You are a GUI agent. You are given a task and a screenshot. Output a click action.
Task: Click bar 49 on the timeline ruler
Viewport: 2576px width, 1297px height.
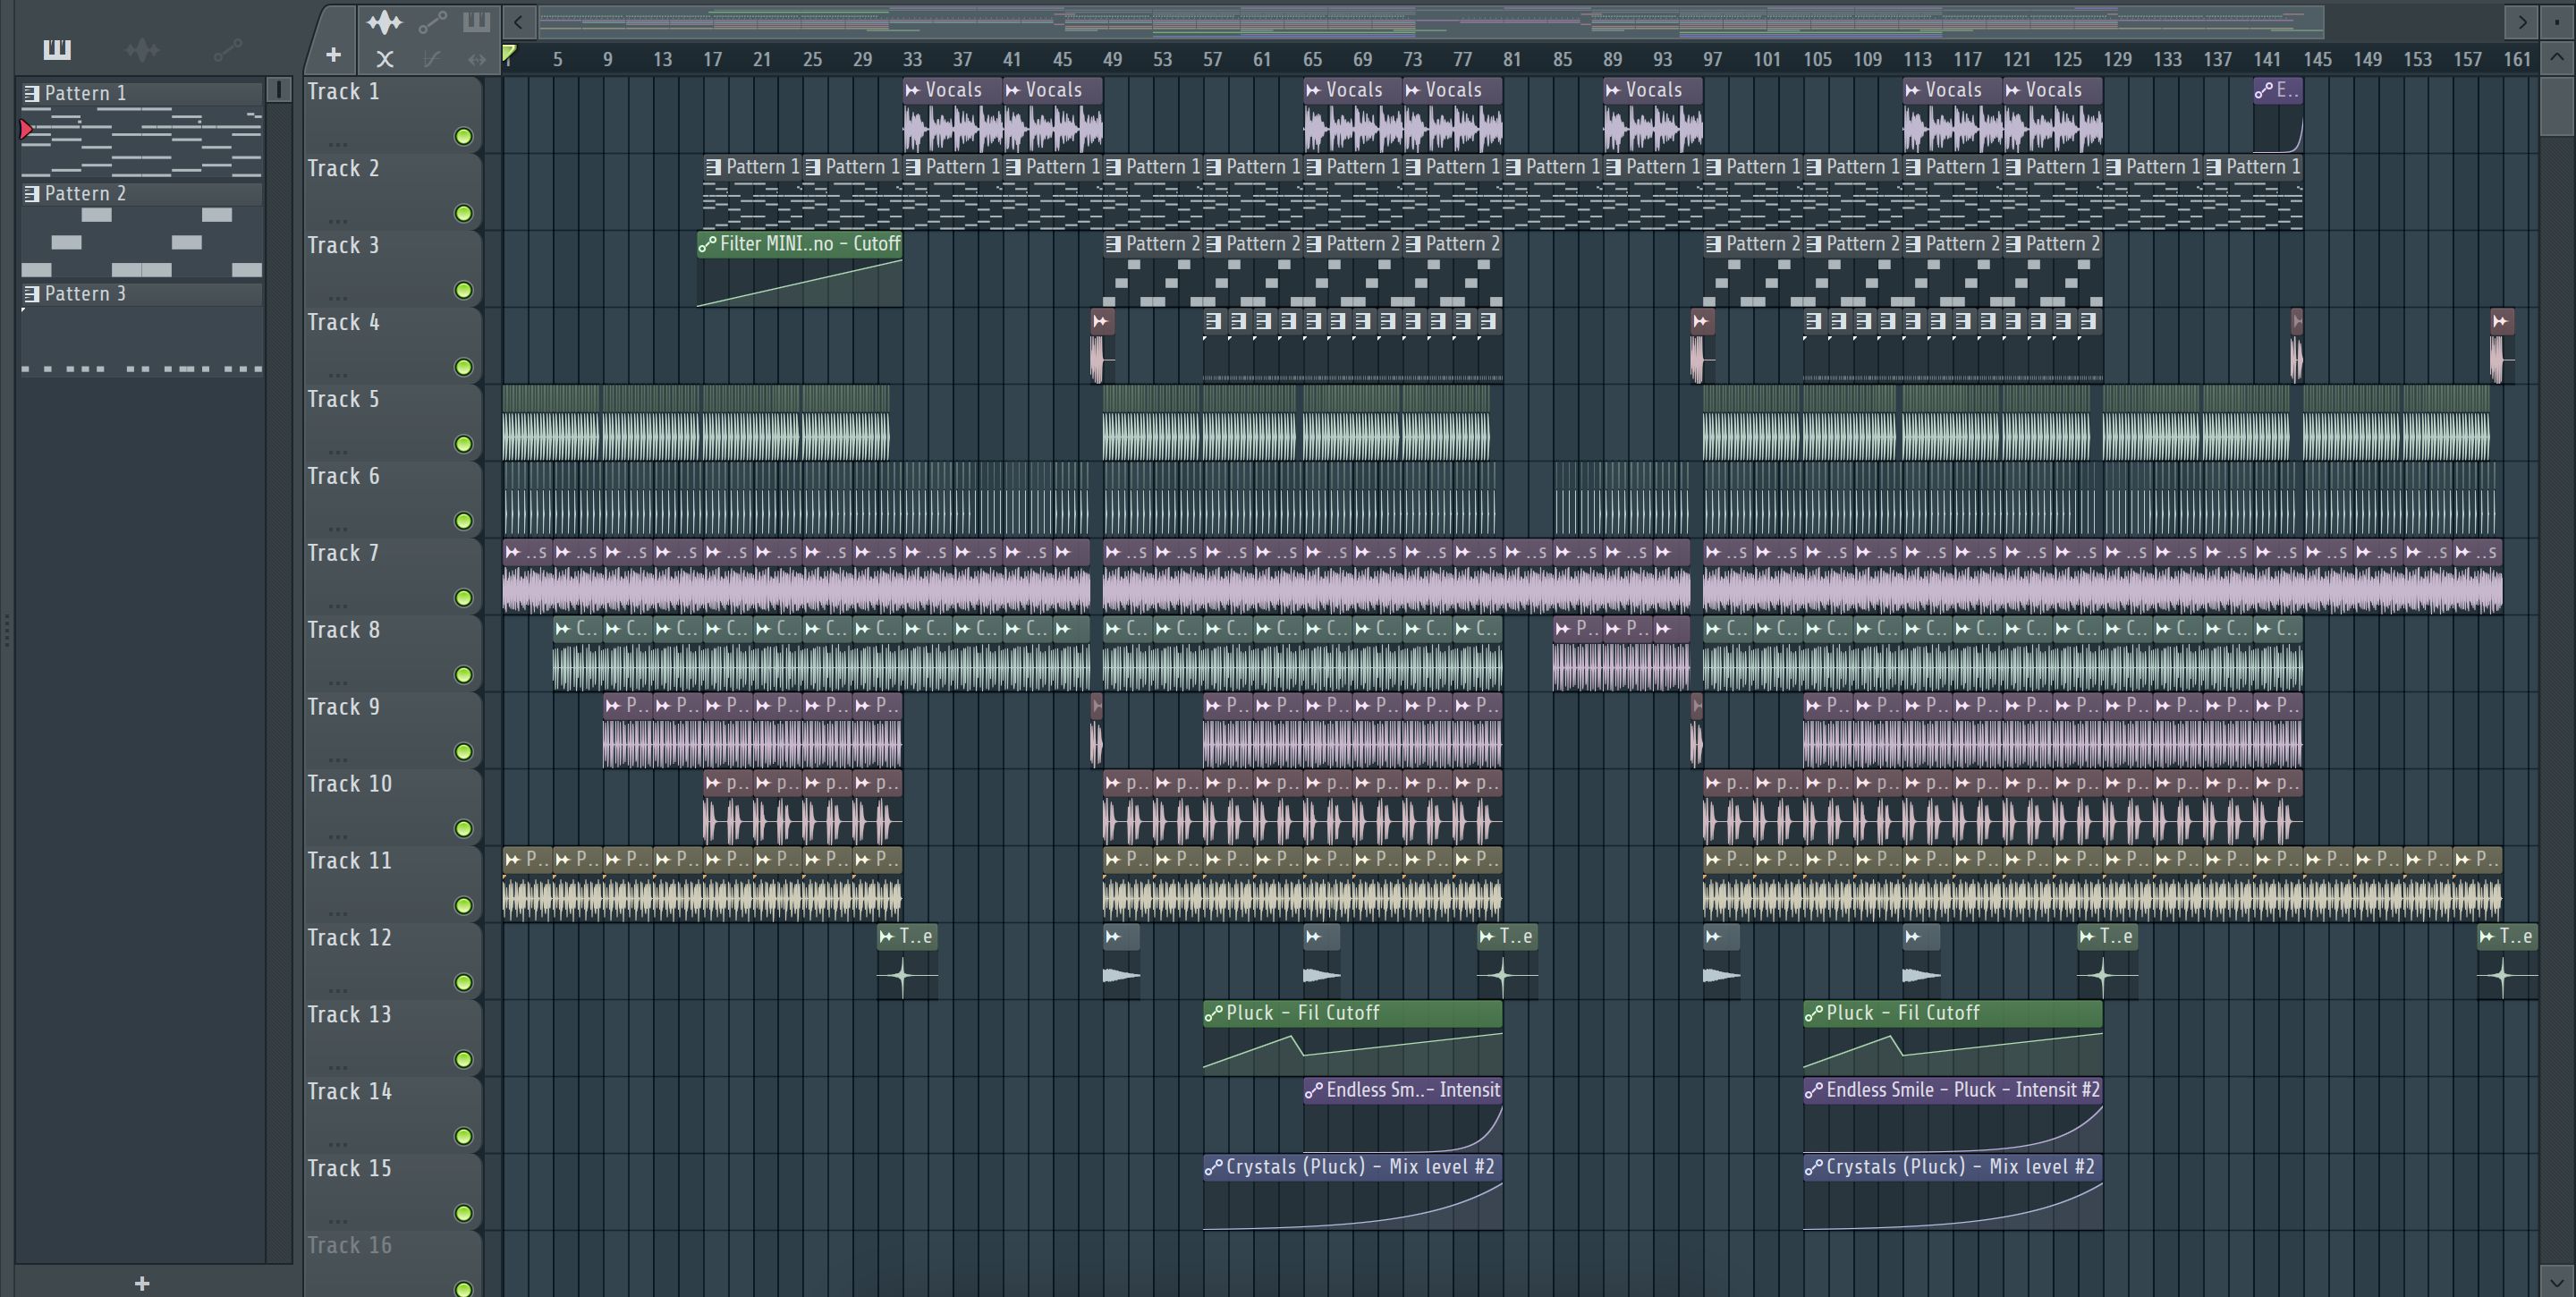tap(1112, 59)
